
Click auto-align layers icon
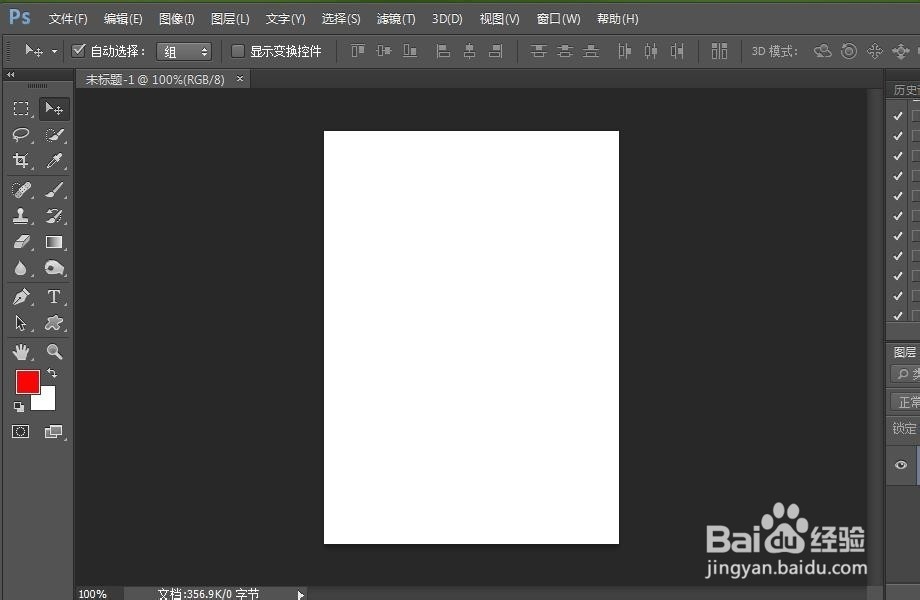[x=719, y=51]
